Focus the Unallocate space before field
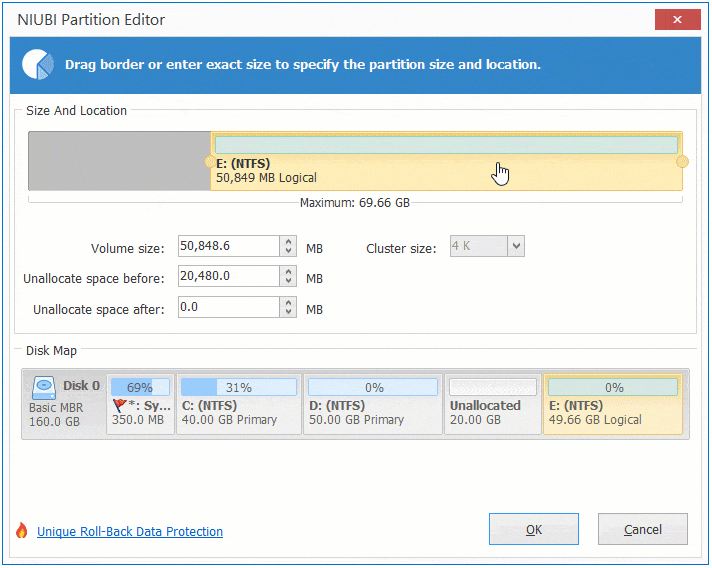Screen dimensions: 712x568 coord(227,277)
